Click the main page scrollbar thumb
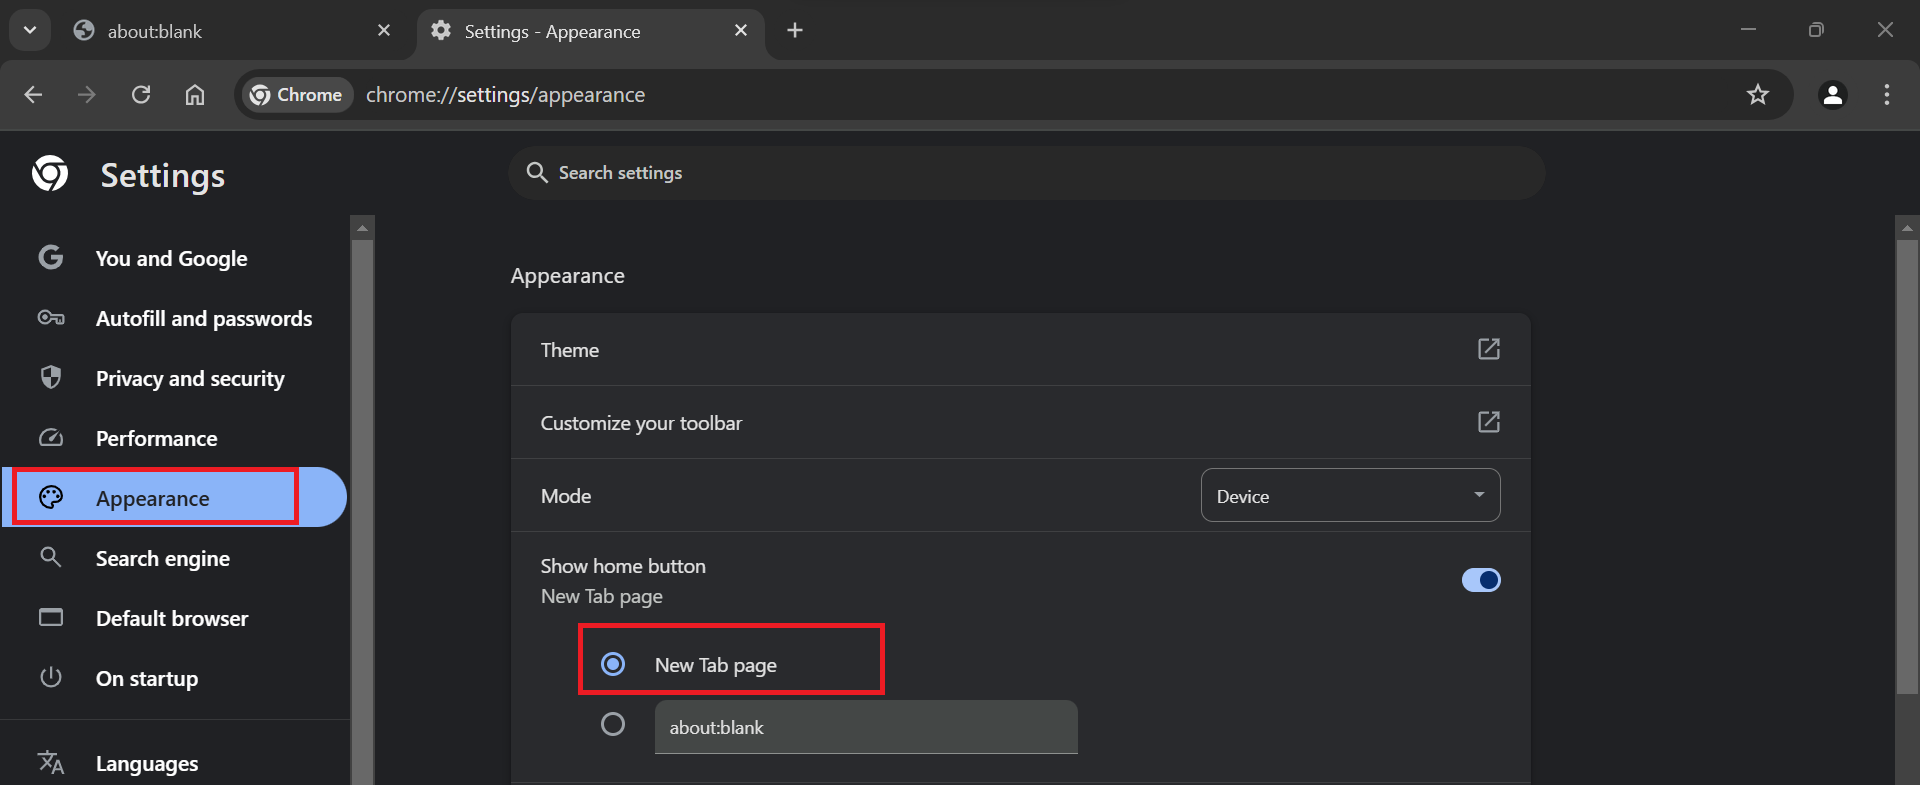 (x=1907, y=466)
